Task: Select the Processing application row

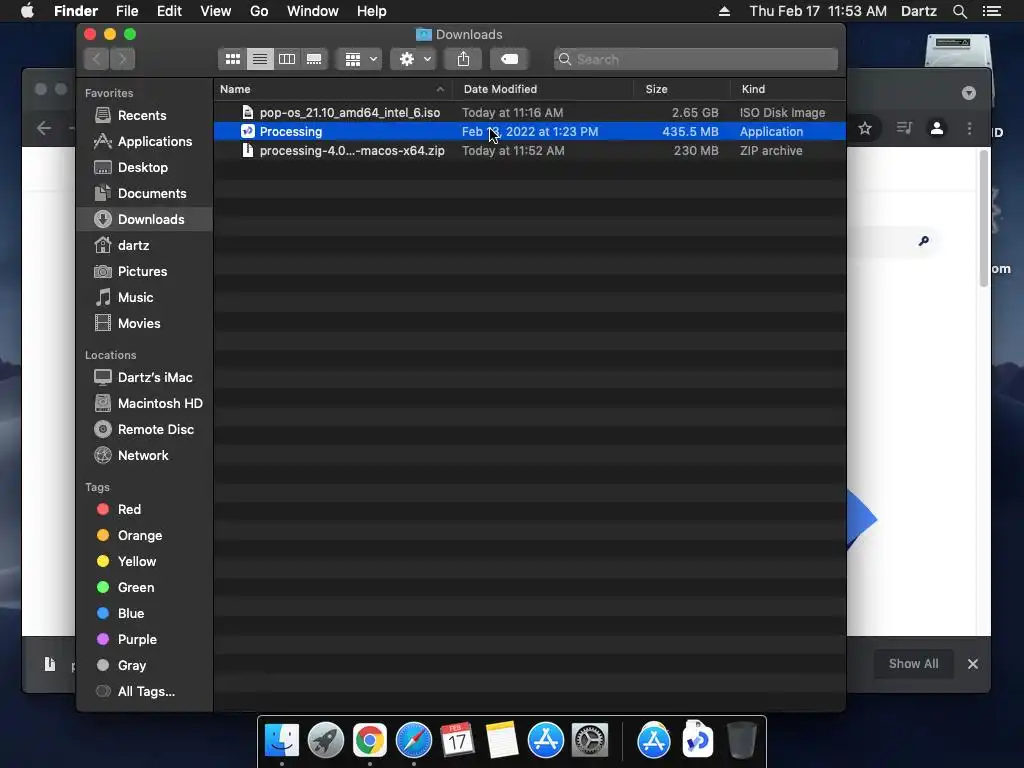Action: 530,132
